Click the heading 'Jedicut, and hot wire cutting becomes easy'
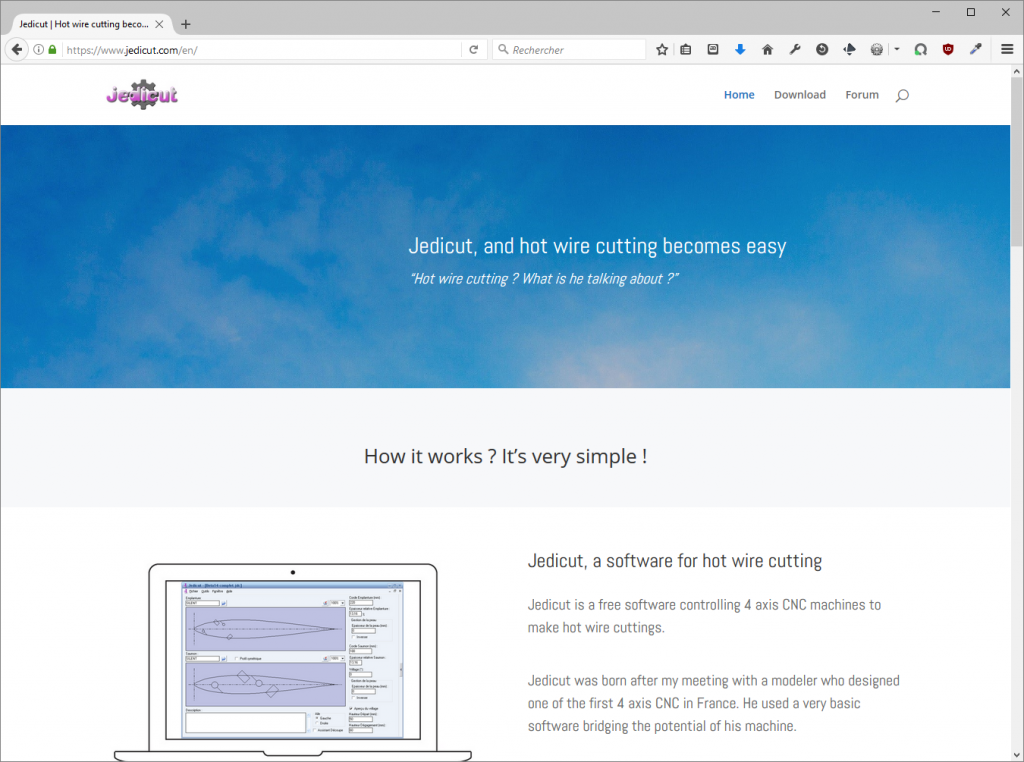1024x762 pixels. pos(598,246)
